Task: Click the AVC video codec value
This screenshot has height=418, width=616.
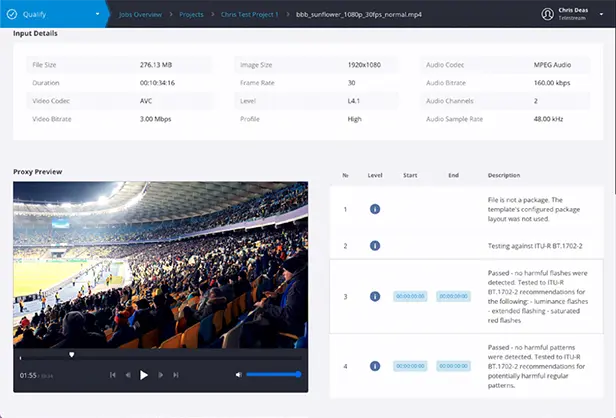Action: (x=146, y=101)
